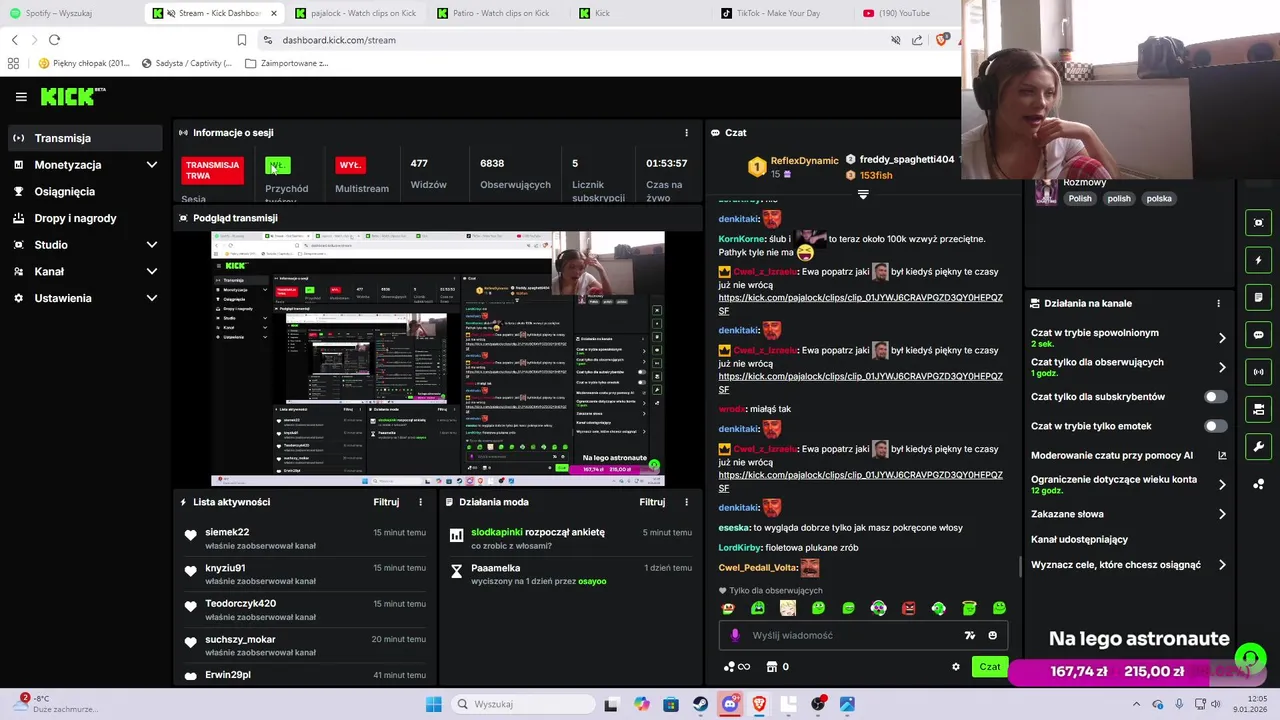Screen dimensions: 1280x720
Task: Open Lista aktywności three-dot menu
Action: point(420,502)
